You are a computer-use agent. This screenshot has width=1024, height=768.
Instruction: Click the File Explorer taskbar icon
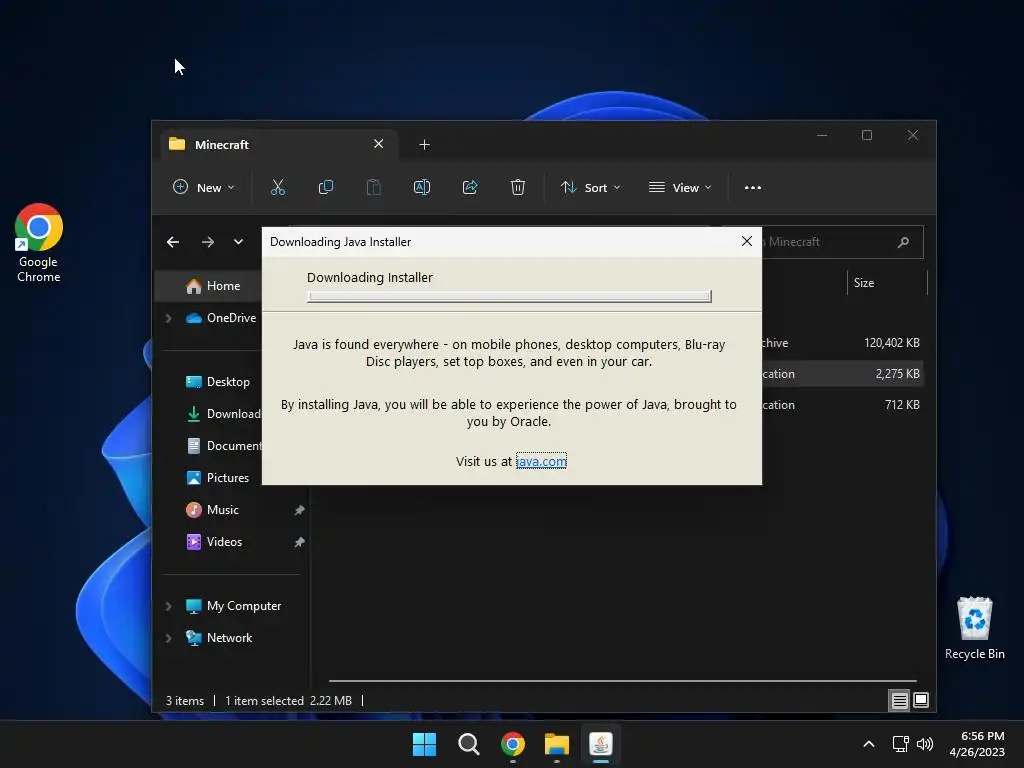coord(557,744)
